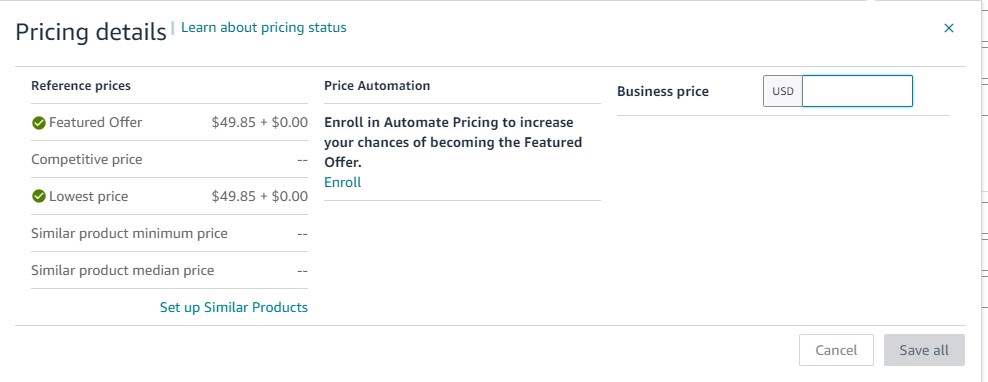Viewport: 988px width, 382px height.
Task: Open the Learn about pricing status link
Action: tap(263, 27)
